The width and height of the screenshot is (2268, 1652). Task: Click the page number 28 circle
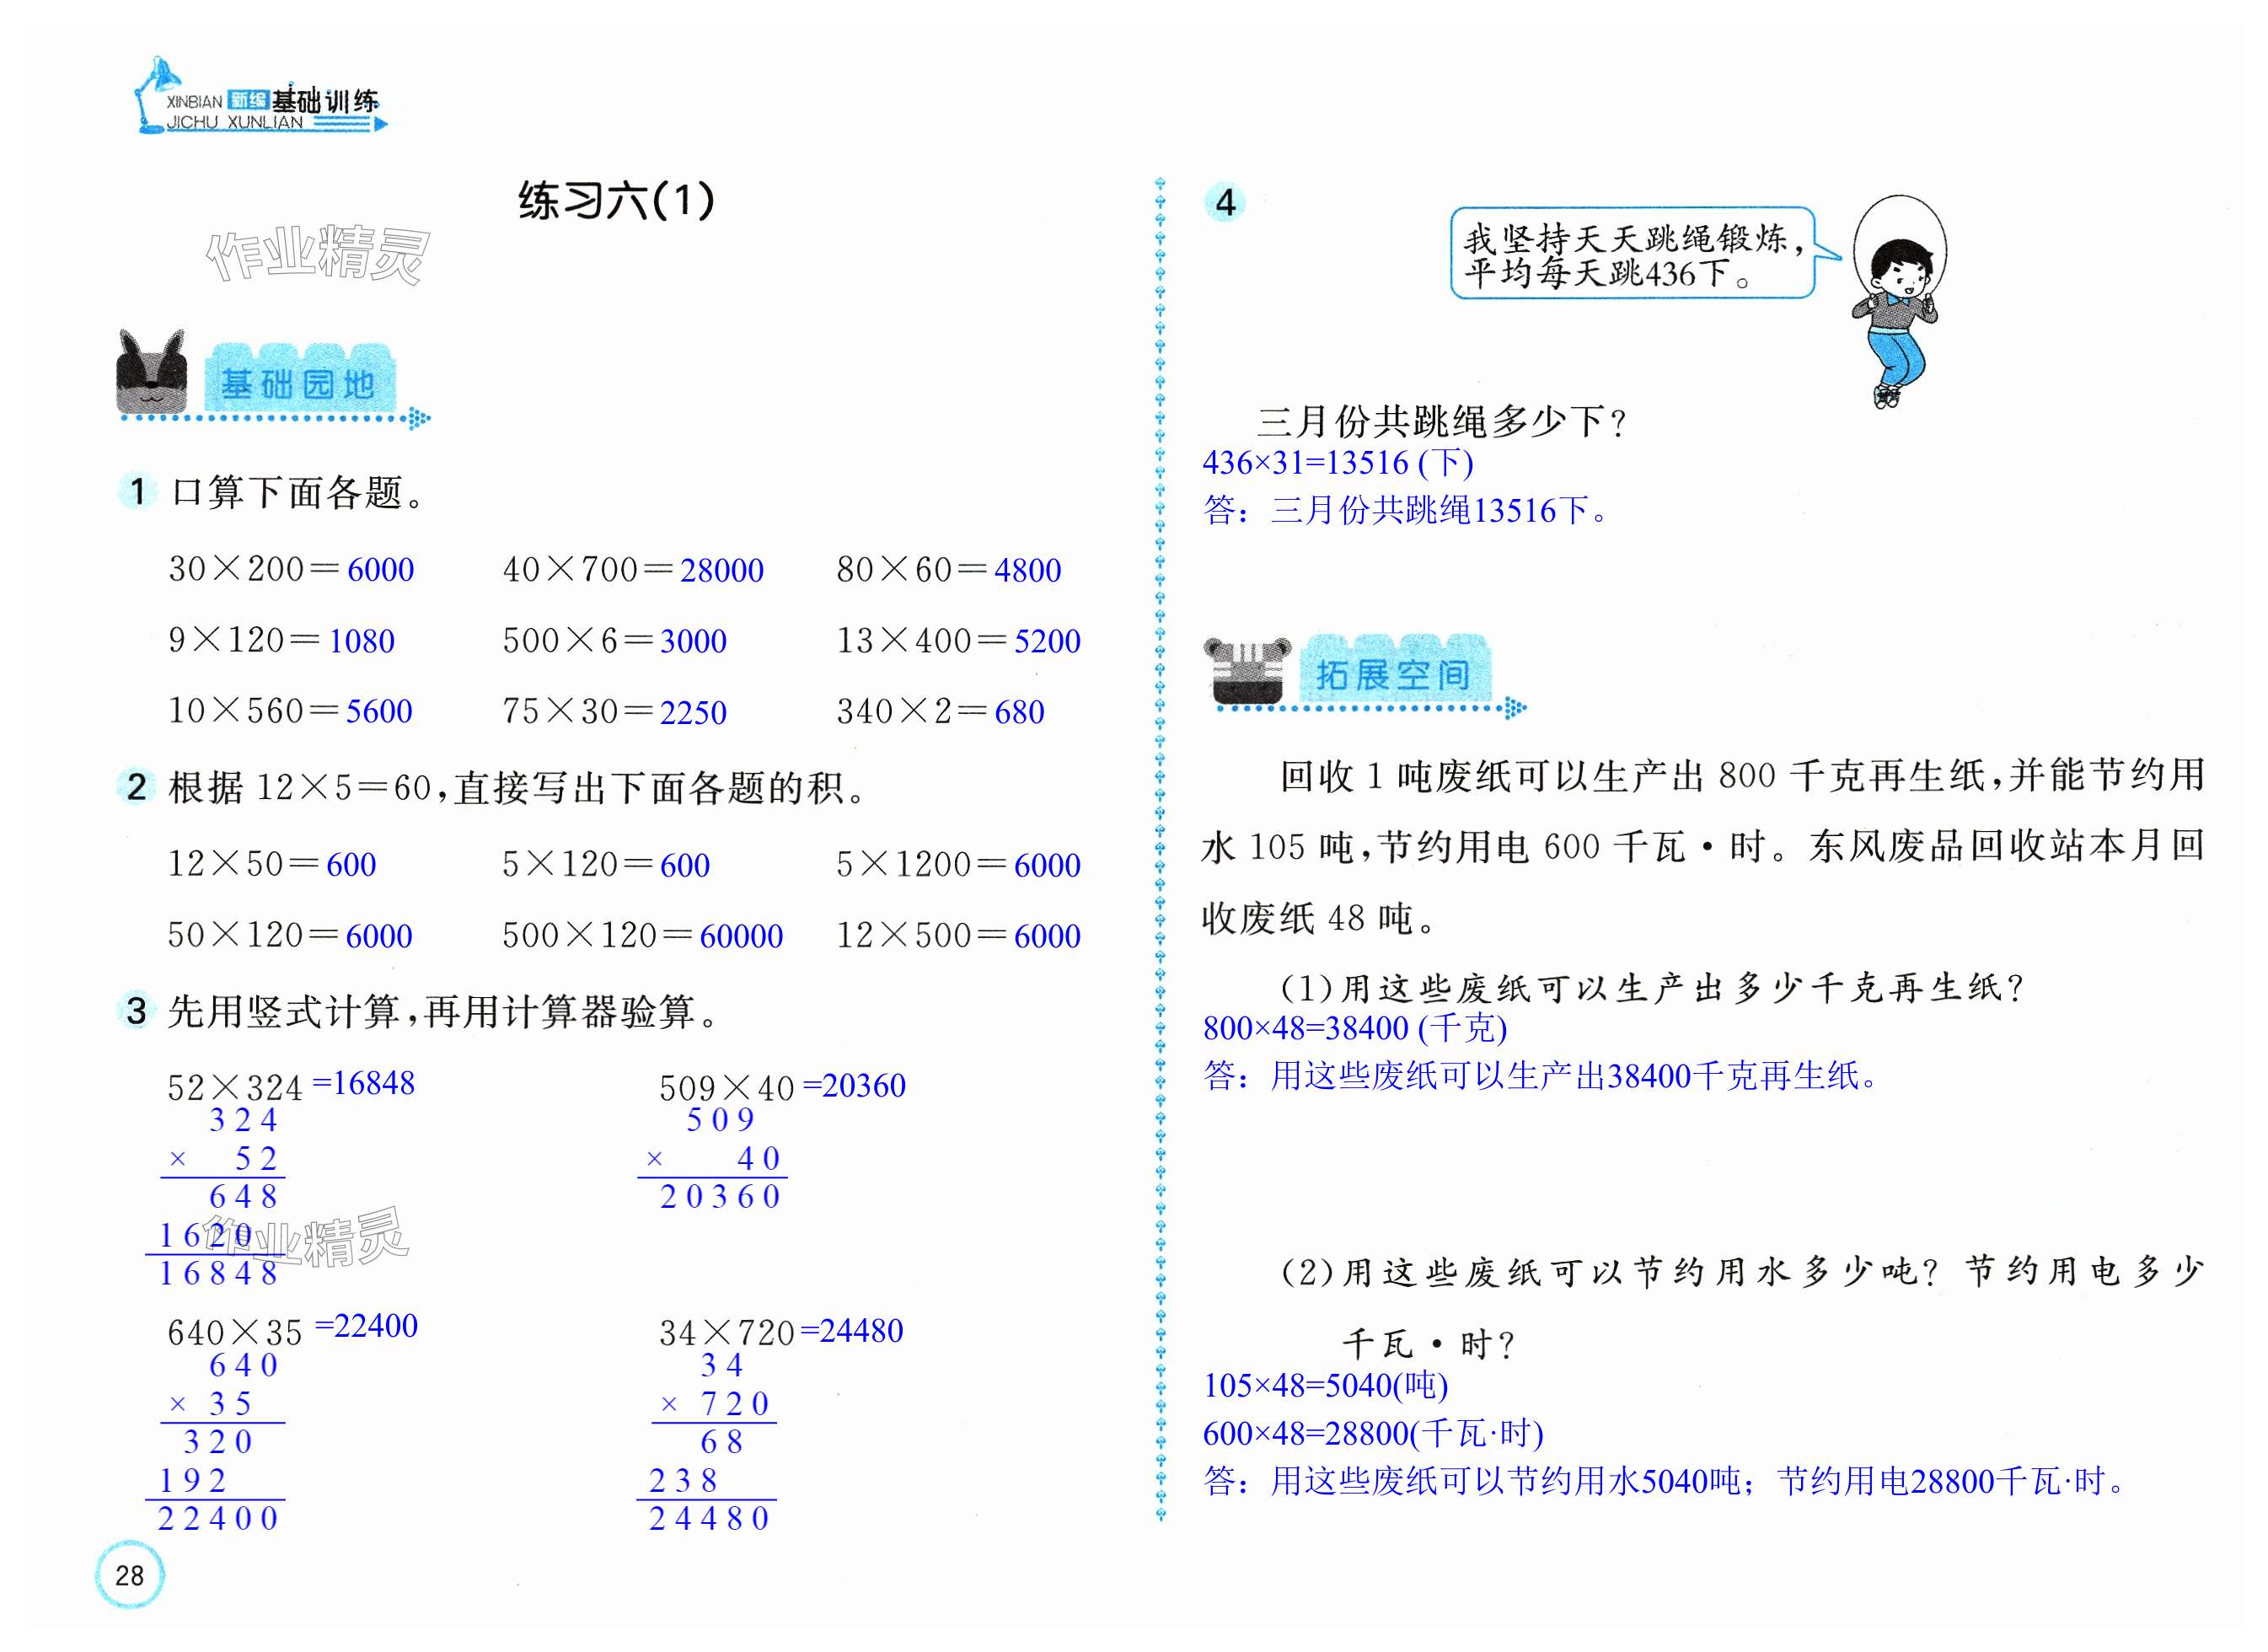(130, 1575)
